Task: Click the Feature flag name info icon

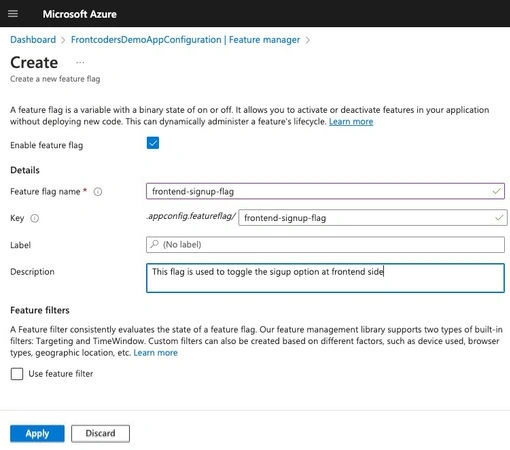Action: point(98,192)
